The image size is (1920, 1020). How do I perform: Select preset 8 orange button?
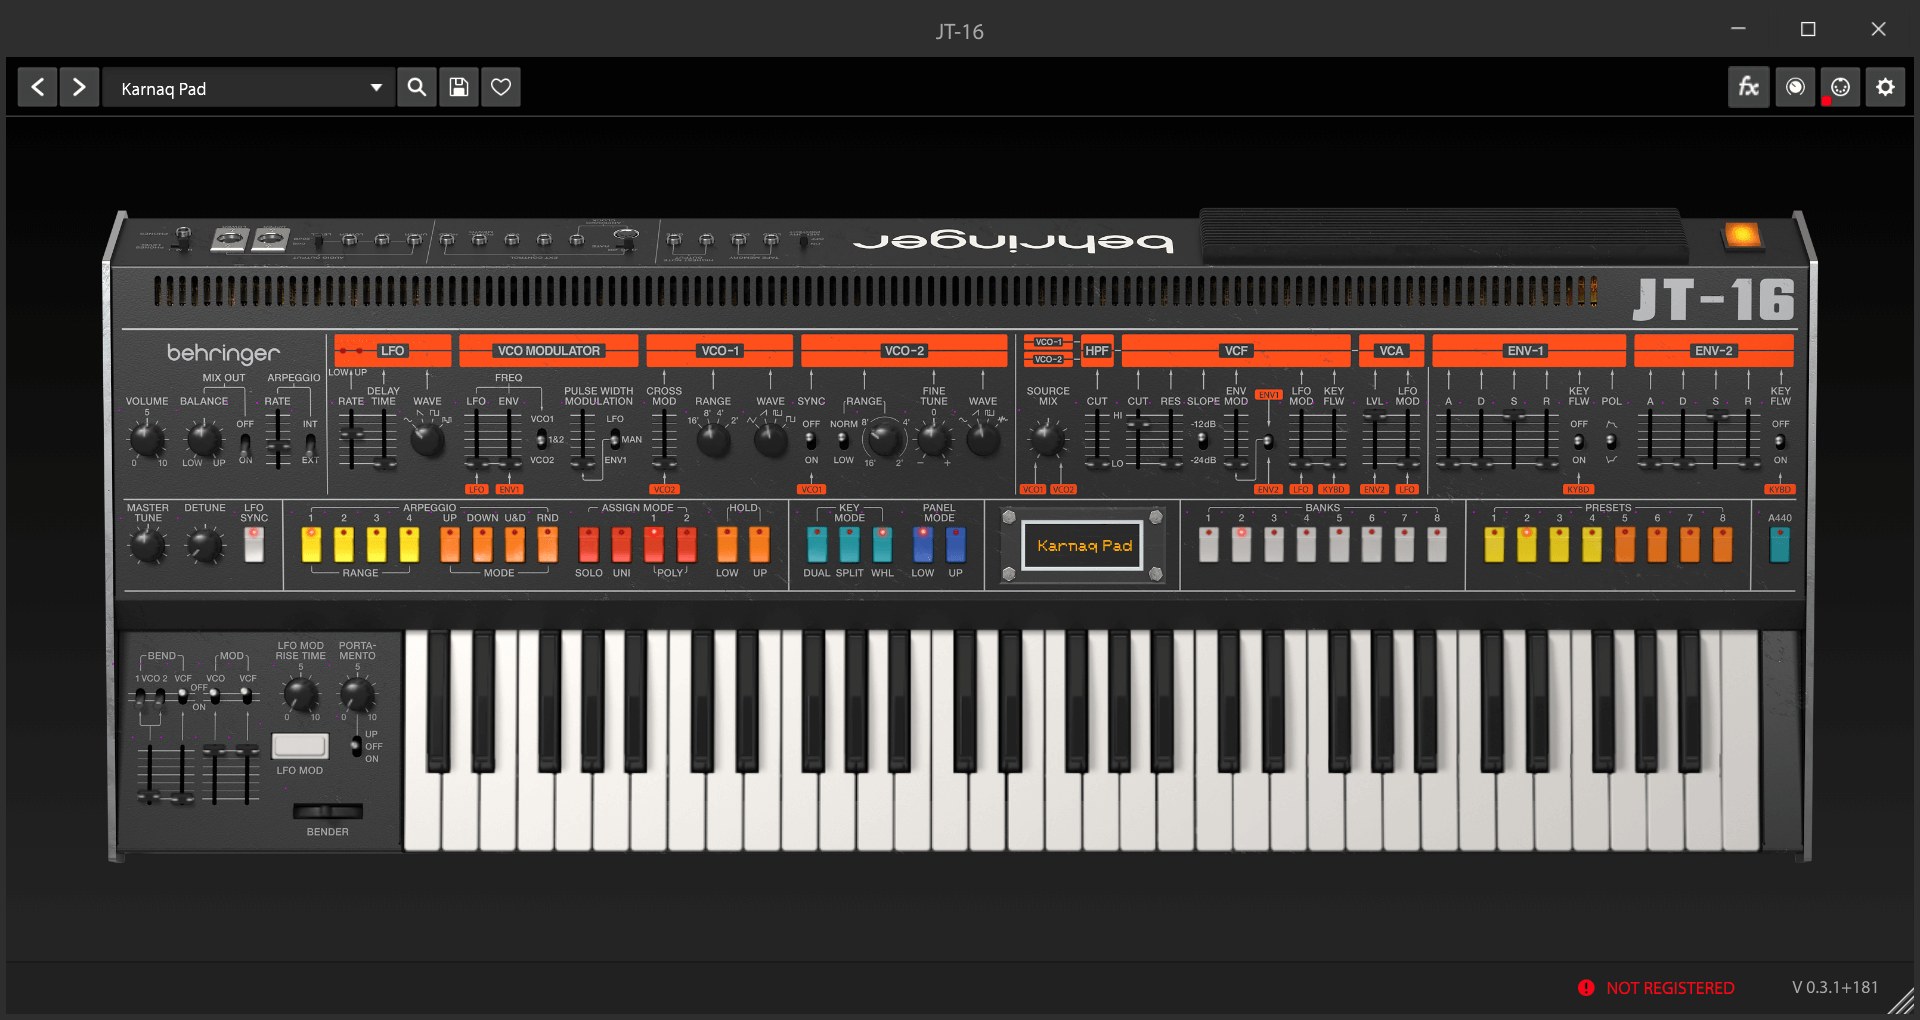[1723, 545]
